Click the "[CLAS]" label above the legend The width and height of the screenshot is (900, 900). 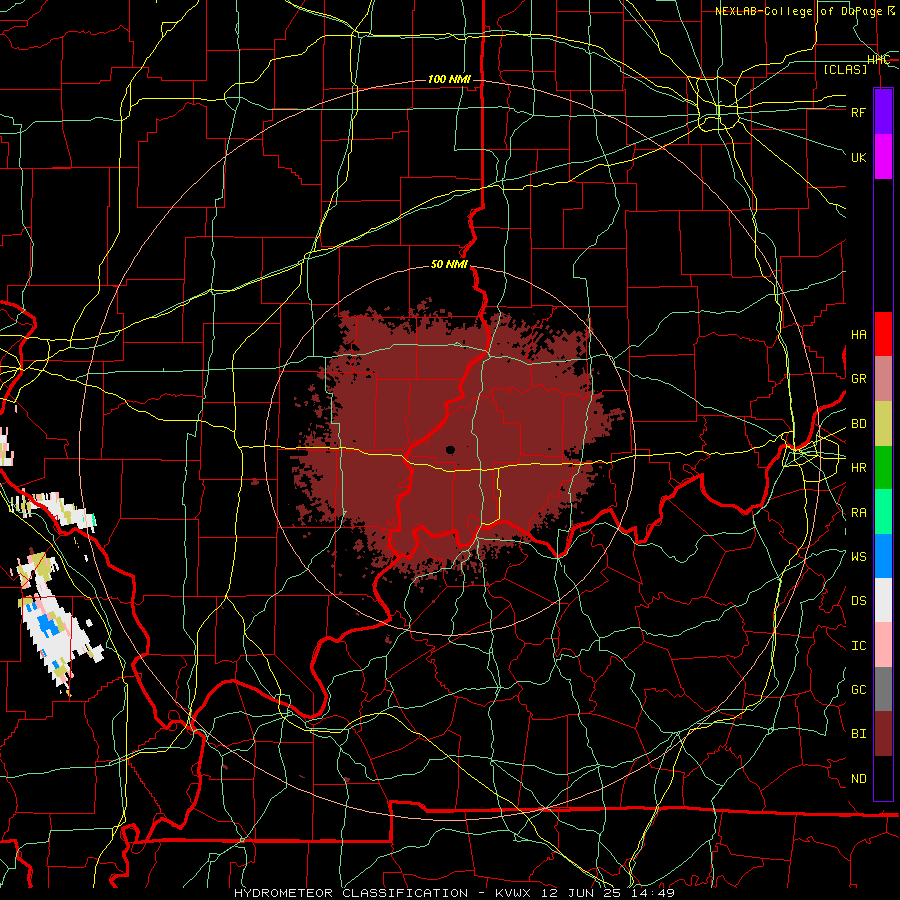(845, 69)
